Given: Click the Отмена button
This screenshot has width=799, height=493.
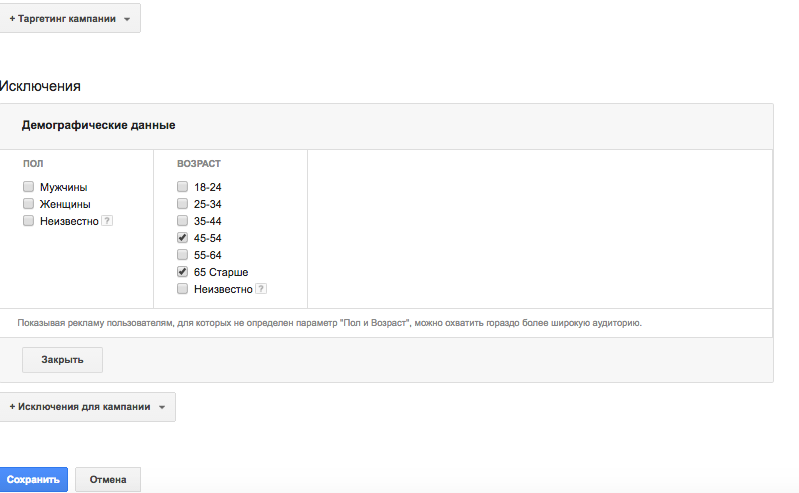Looking at the screenshot, I should click(x=108, y=480).
